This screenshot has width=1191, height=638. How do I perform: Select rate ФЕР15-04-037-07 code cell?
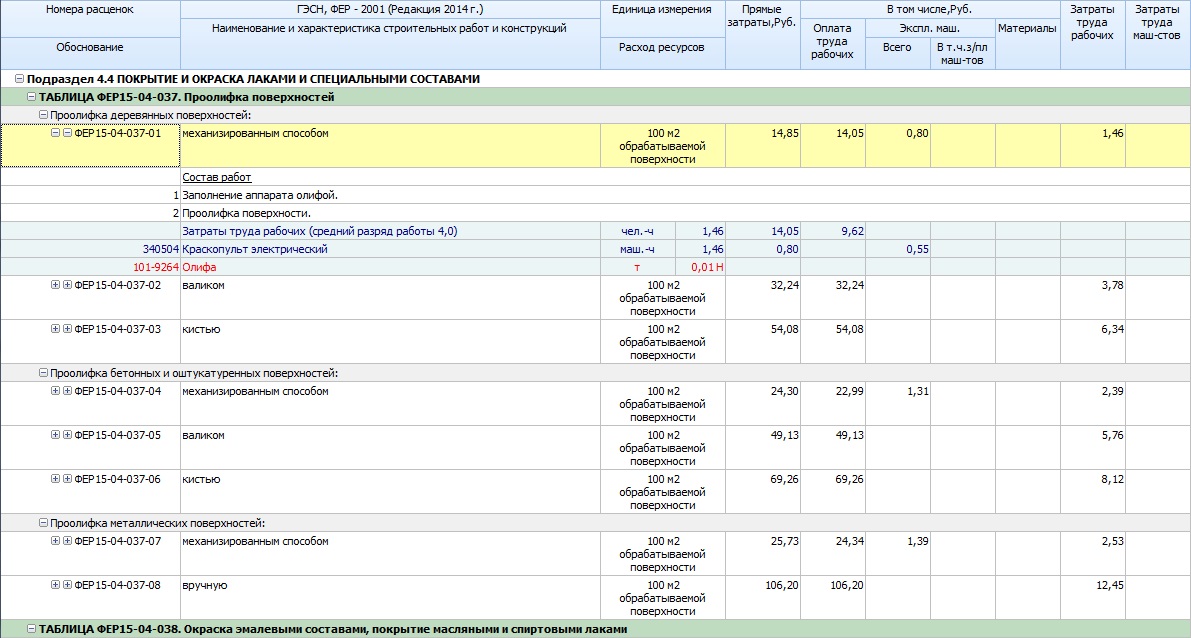coord(90,553)
